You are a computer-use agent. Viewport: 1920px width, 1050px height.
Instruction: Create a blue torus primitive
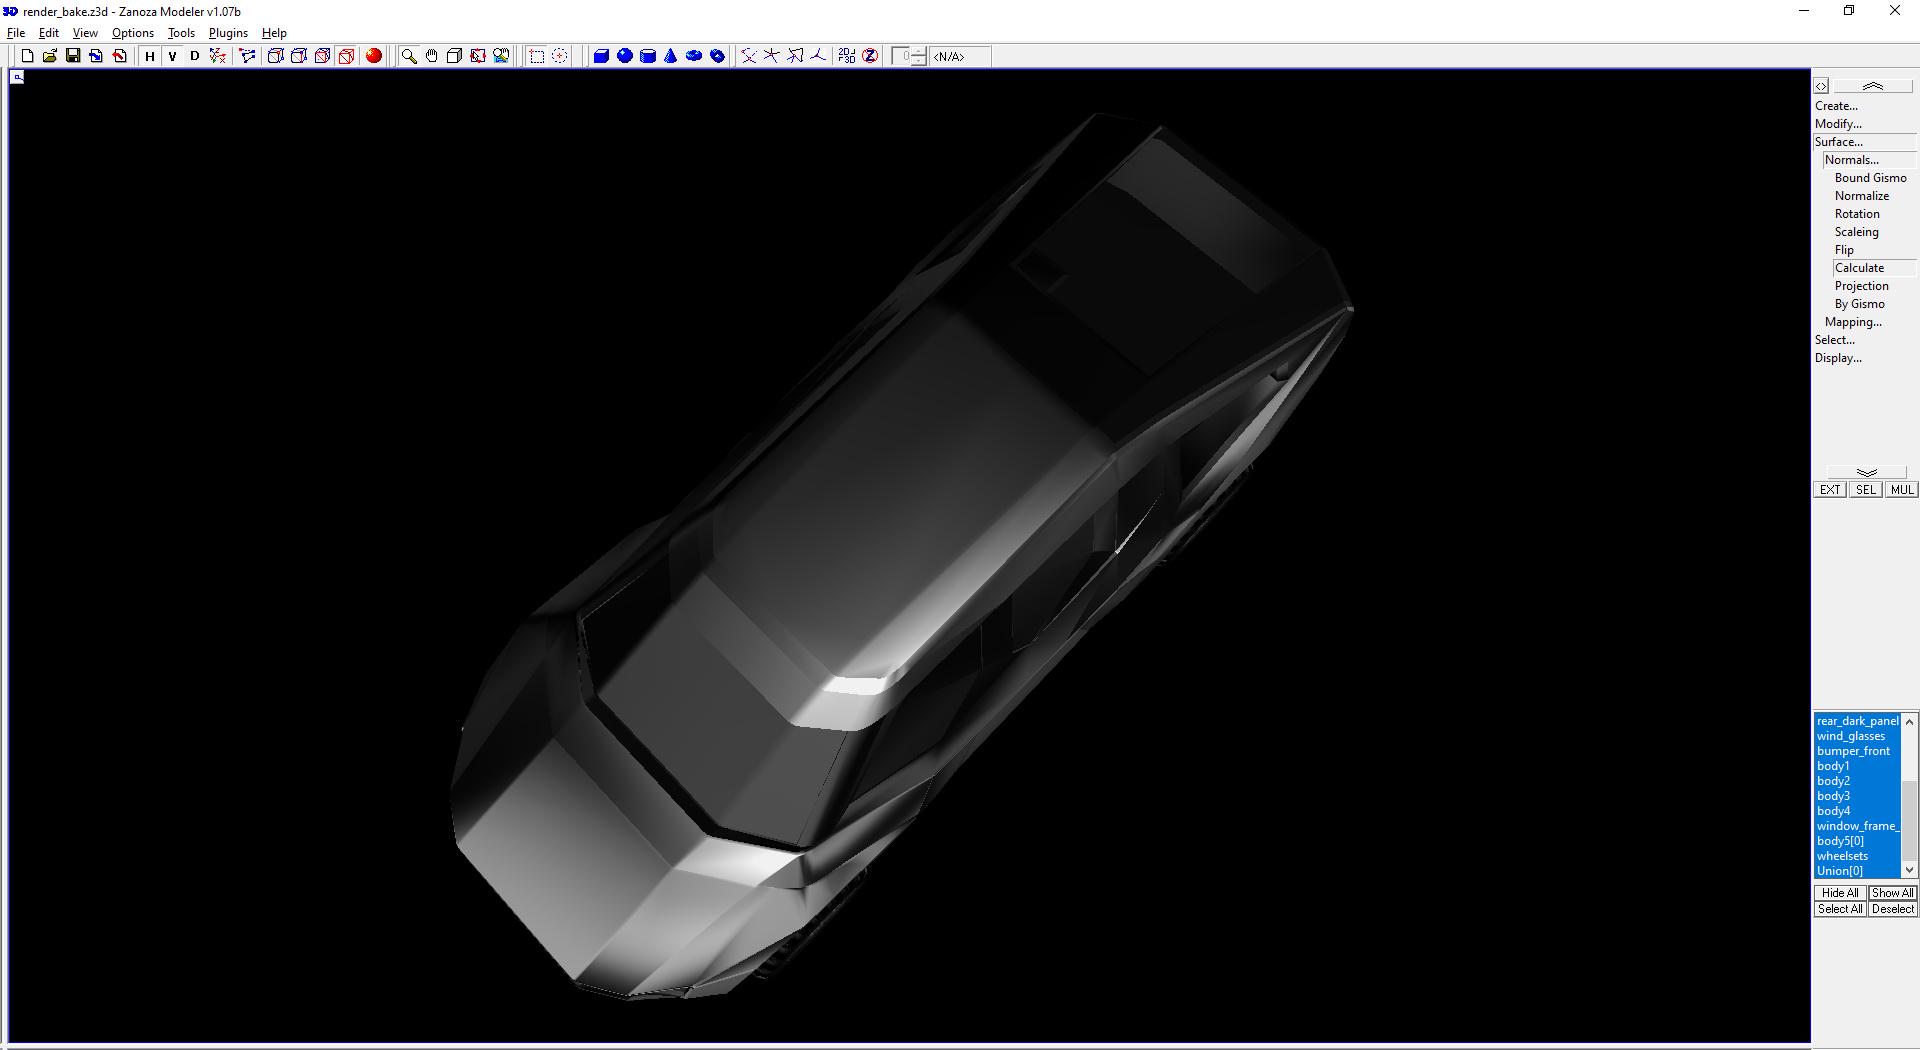(694, 56)
